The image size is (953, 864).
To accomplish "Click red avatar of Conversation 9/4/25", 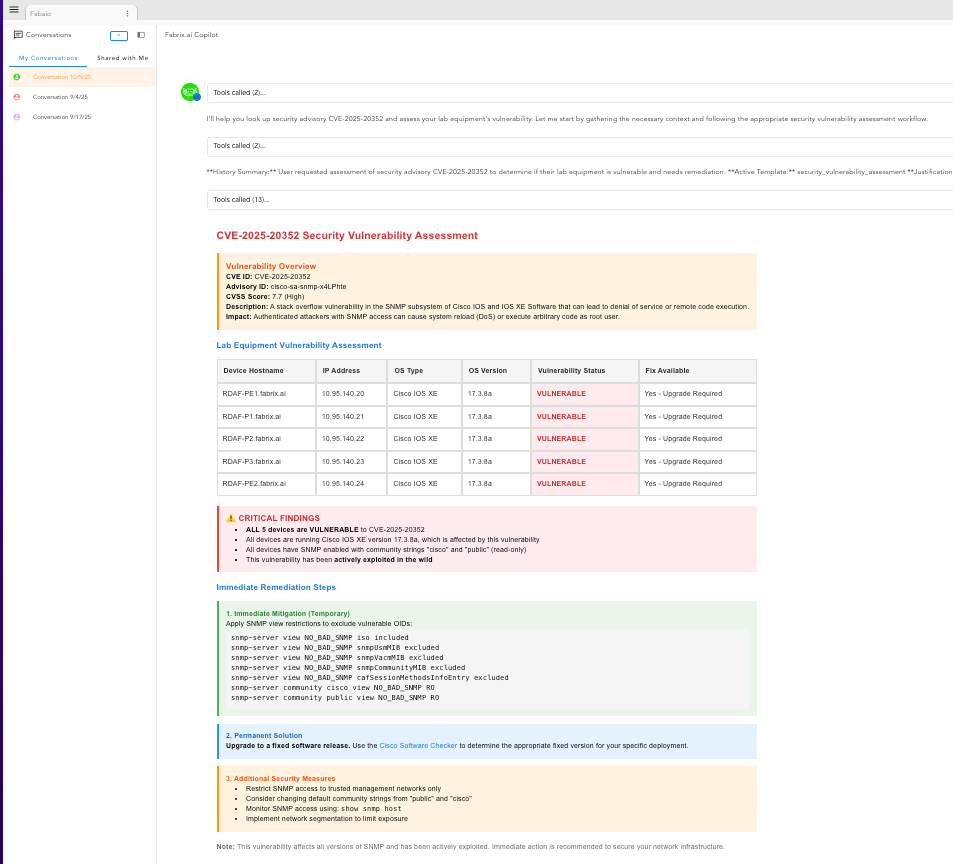I will click(16, 97).
